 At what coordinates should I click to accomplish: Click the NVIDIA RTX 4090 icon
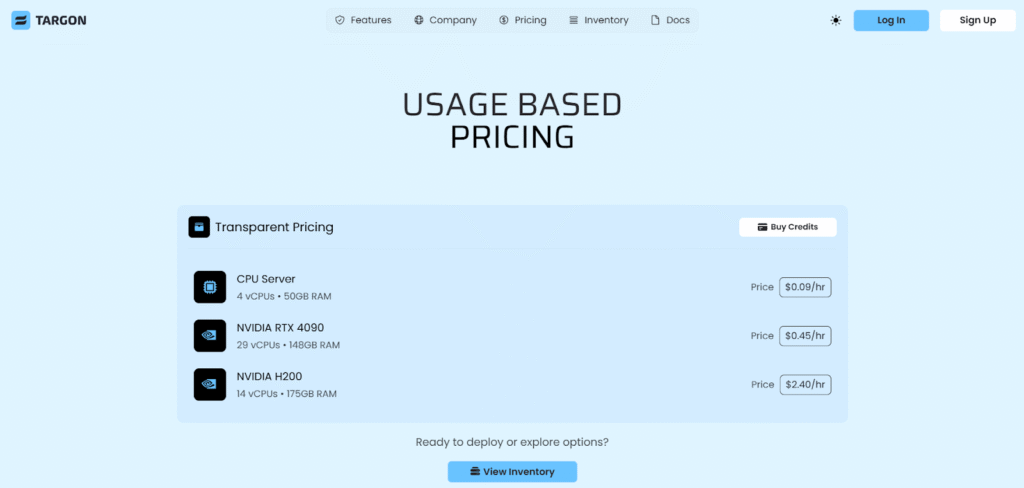210,336
